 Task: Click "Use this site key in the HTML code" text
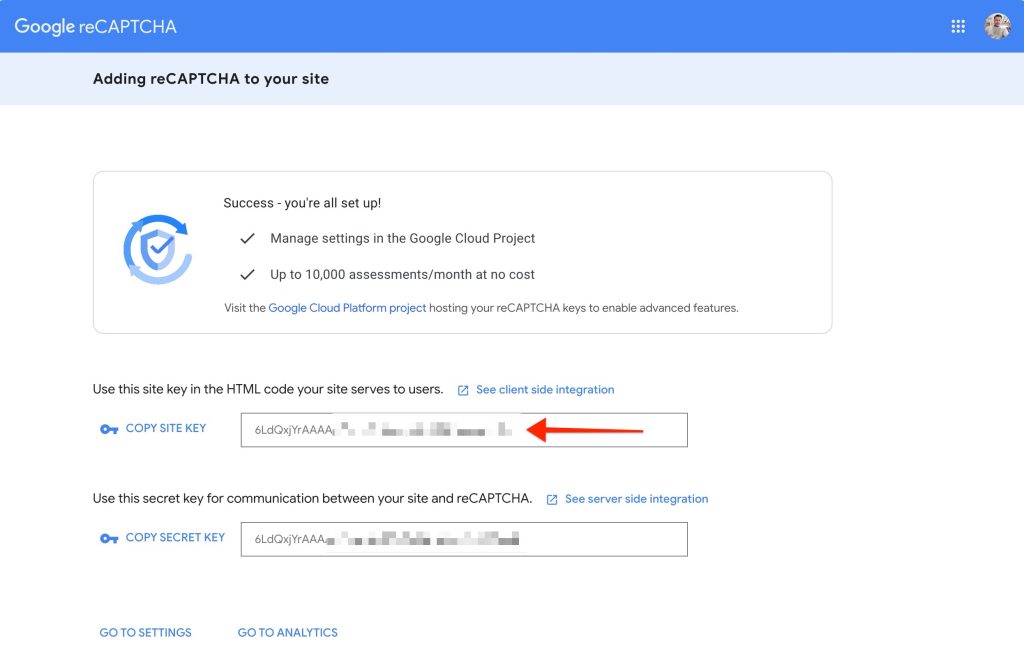click(x=268, y=389)
